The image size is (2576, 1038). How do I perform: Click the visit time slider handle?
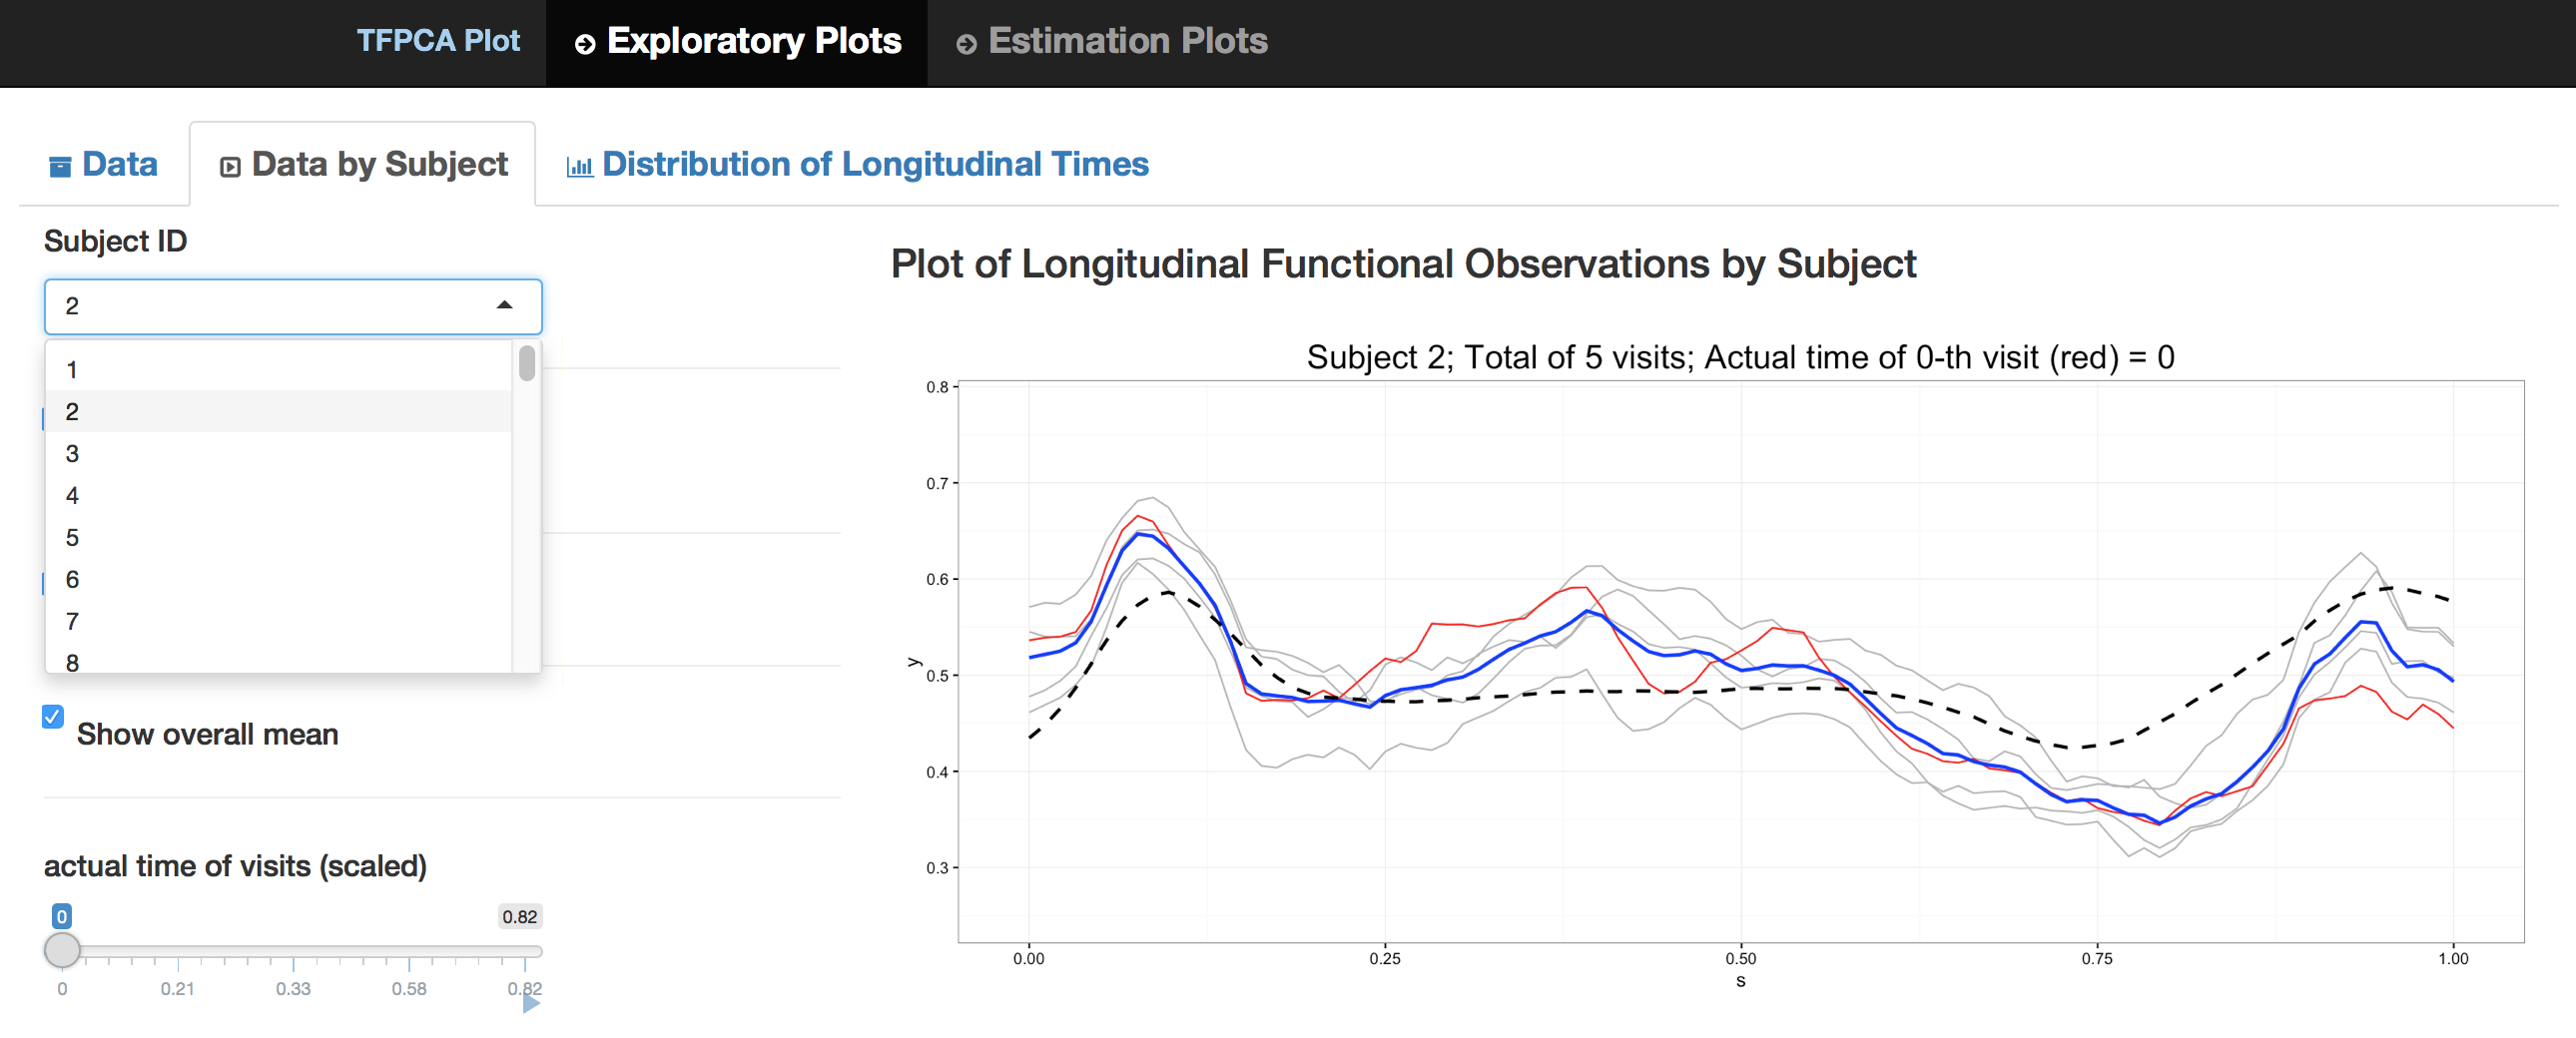click(x=62, y=950)
